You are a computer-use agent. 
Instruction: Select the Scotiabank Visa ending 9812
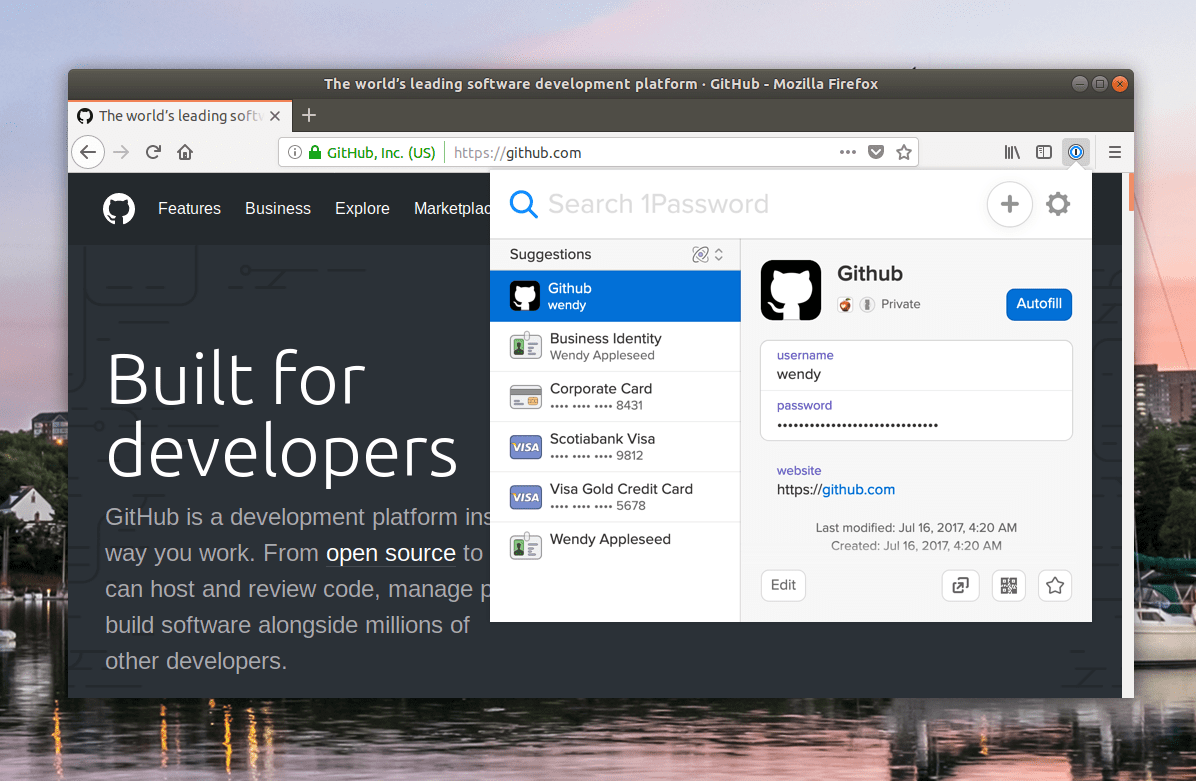click(x=615, y=447)
